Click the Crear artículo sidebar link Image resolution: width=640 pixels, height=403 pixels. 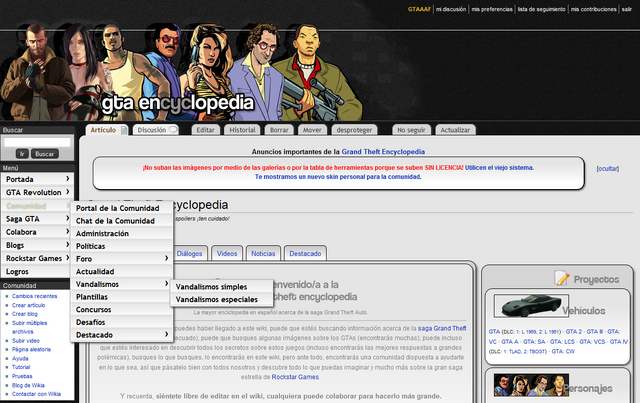28,305
